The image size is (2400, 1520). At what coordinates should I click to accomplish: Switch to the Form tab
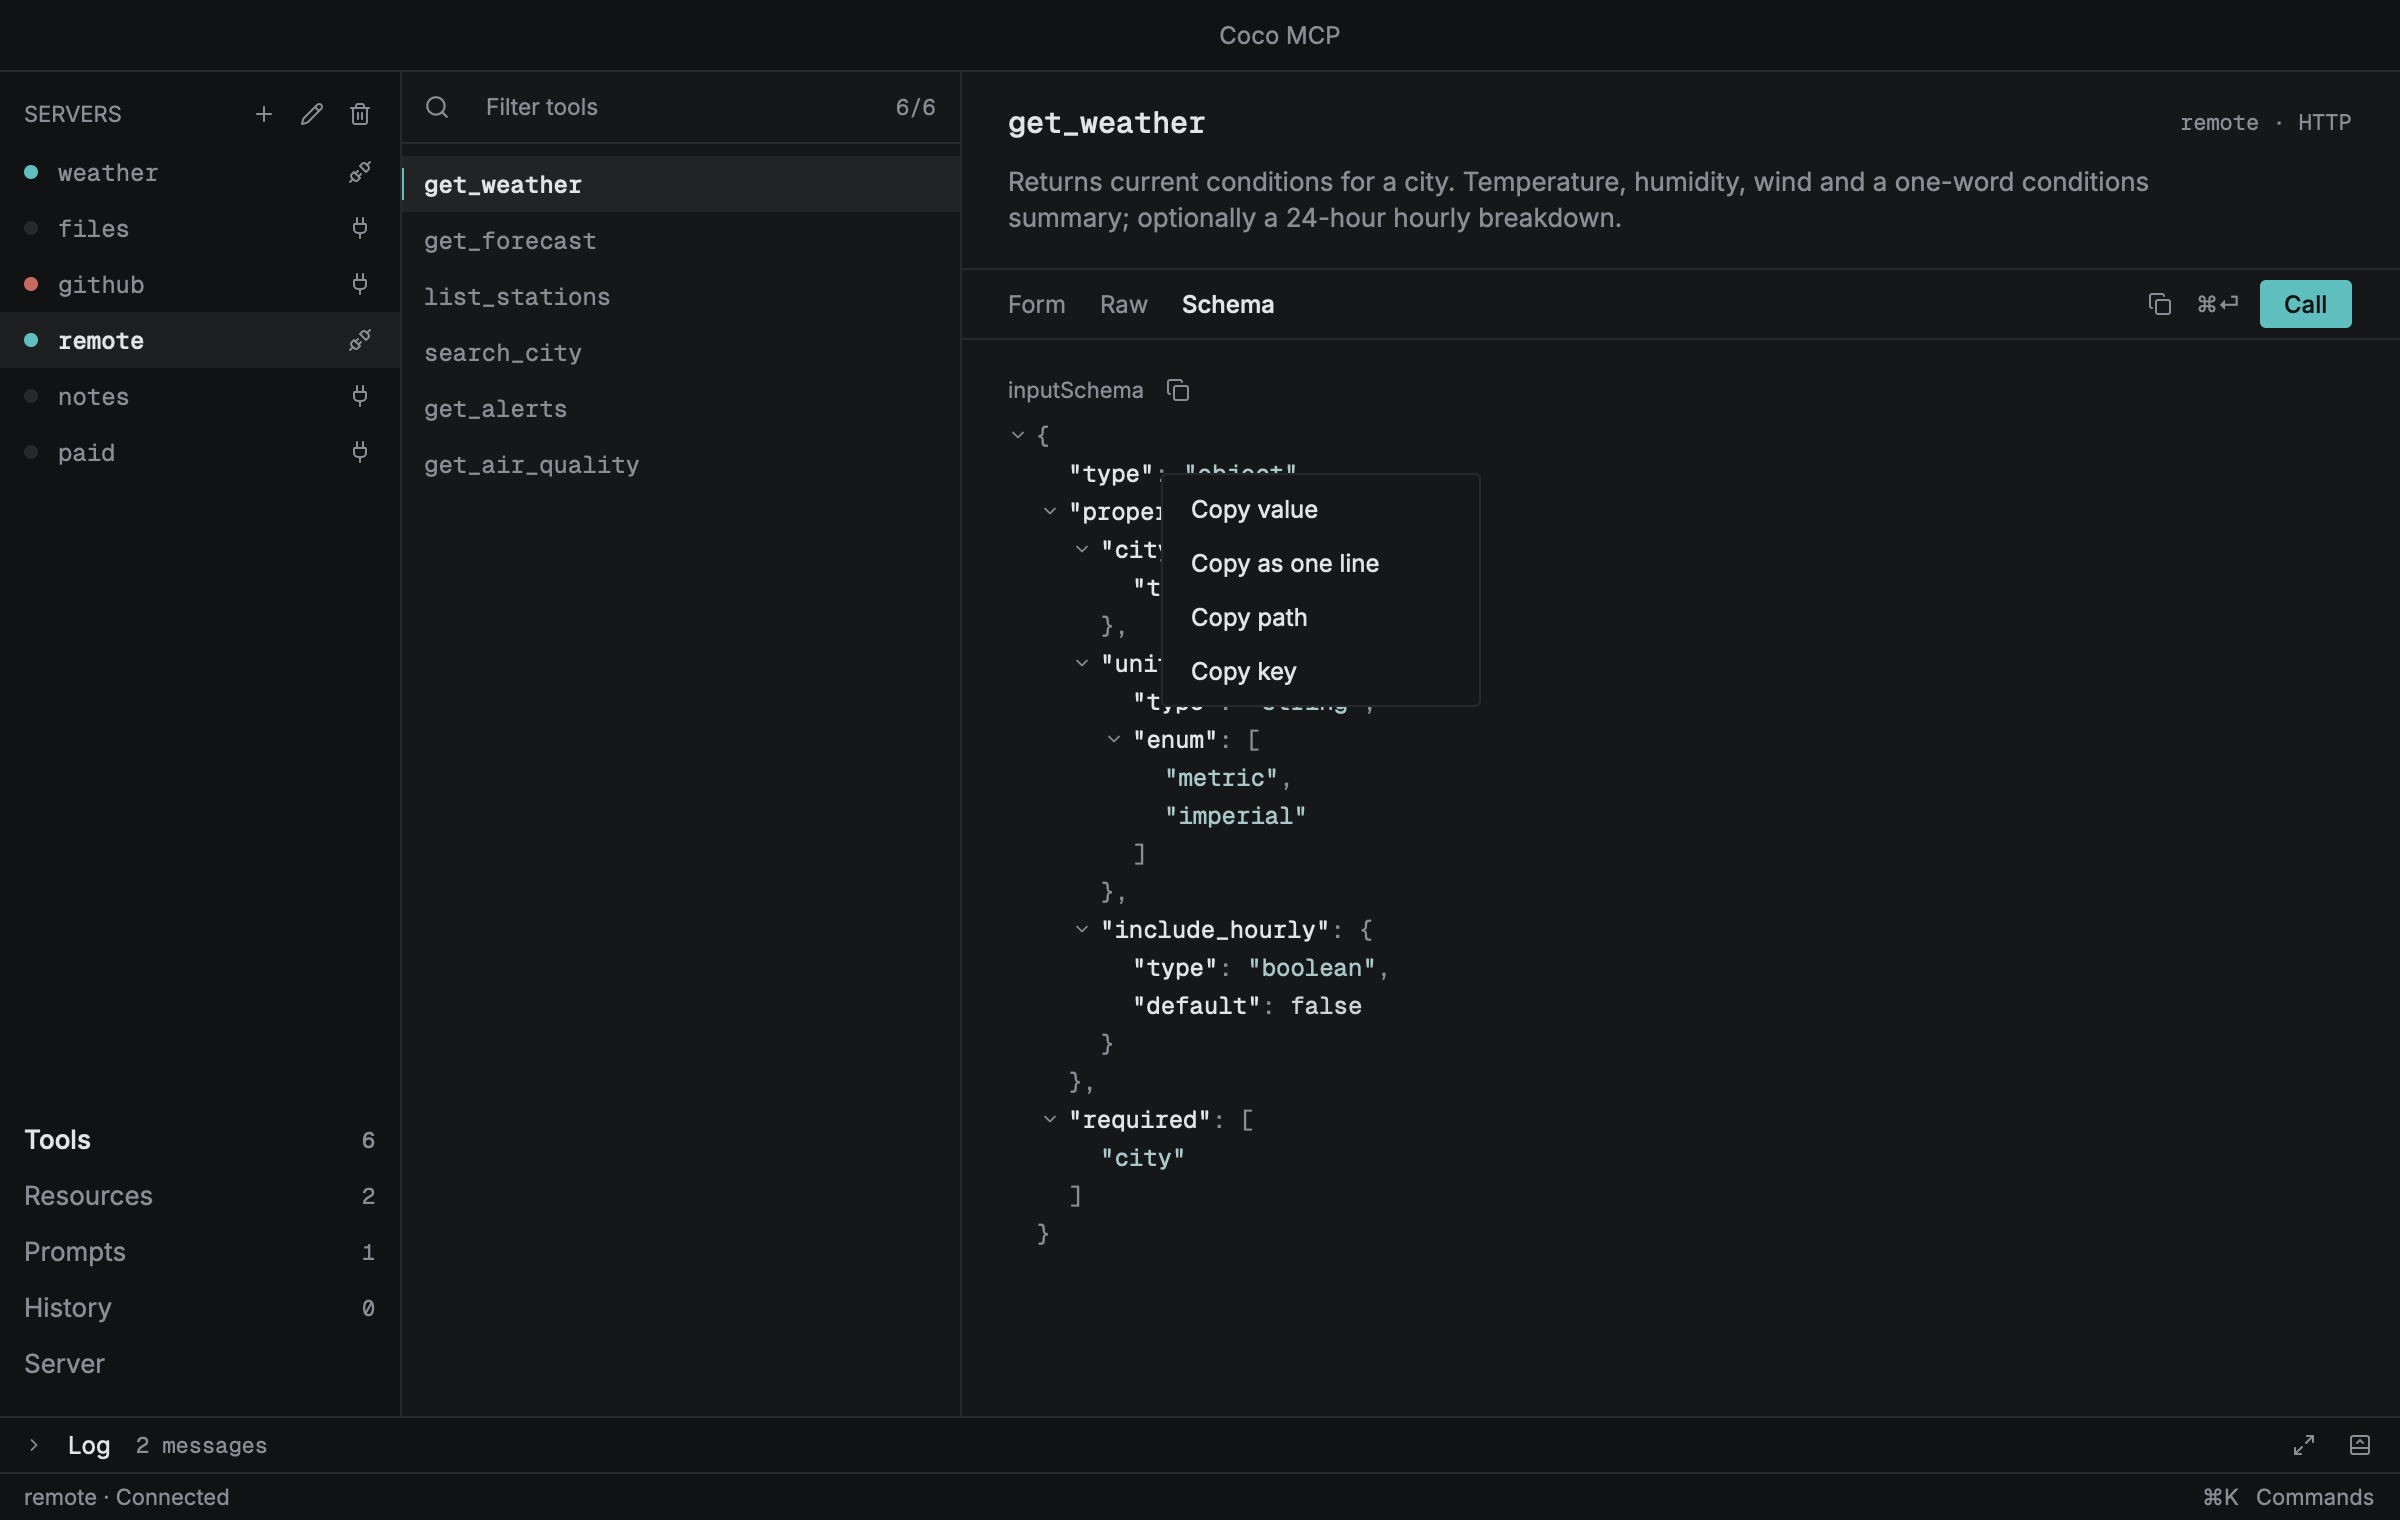point(1036,304)
